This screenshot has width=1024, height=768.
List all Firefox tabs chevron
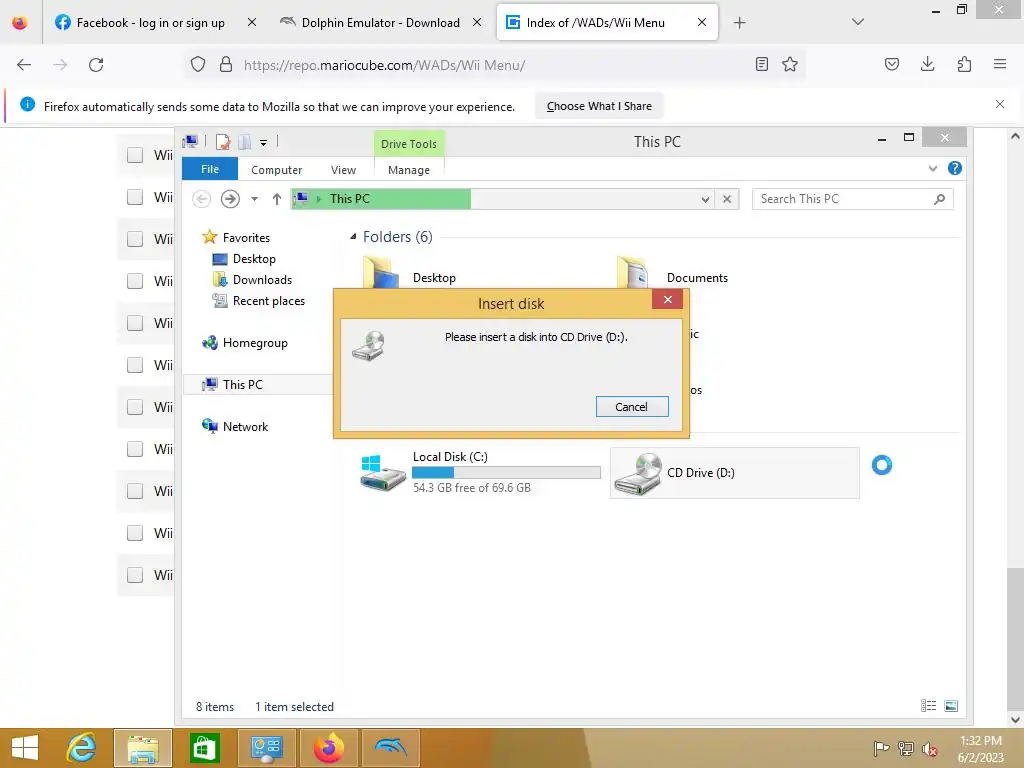[858, 22]
